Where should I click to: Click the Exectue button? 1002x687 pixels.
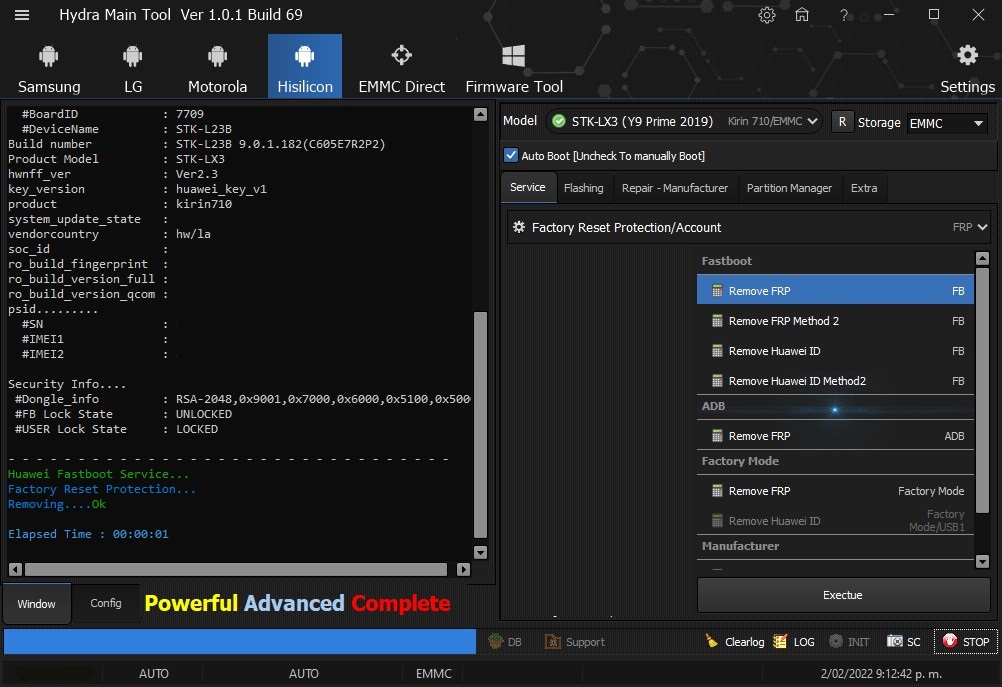(x=843, y=595)
